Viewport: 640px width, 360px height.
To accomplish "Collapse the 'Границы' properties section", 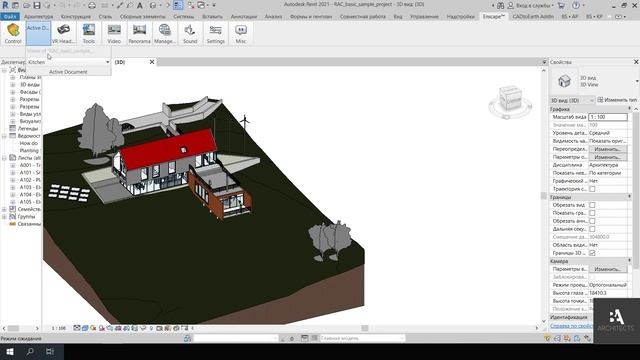I will pyautogui.click(x=629, y=197).
